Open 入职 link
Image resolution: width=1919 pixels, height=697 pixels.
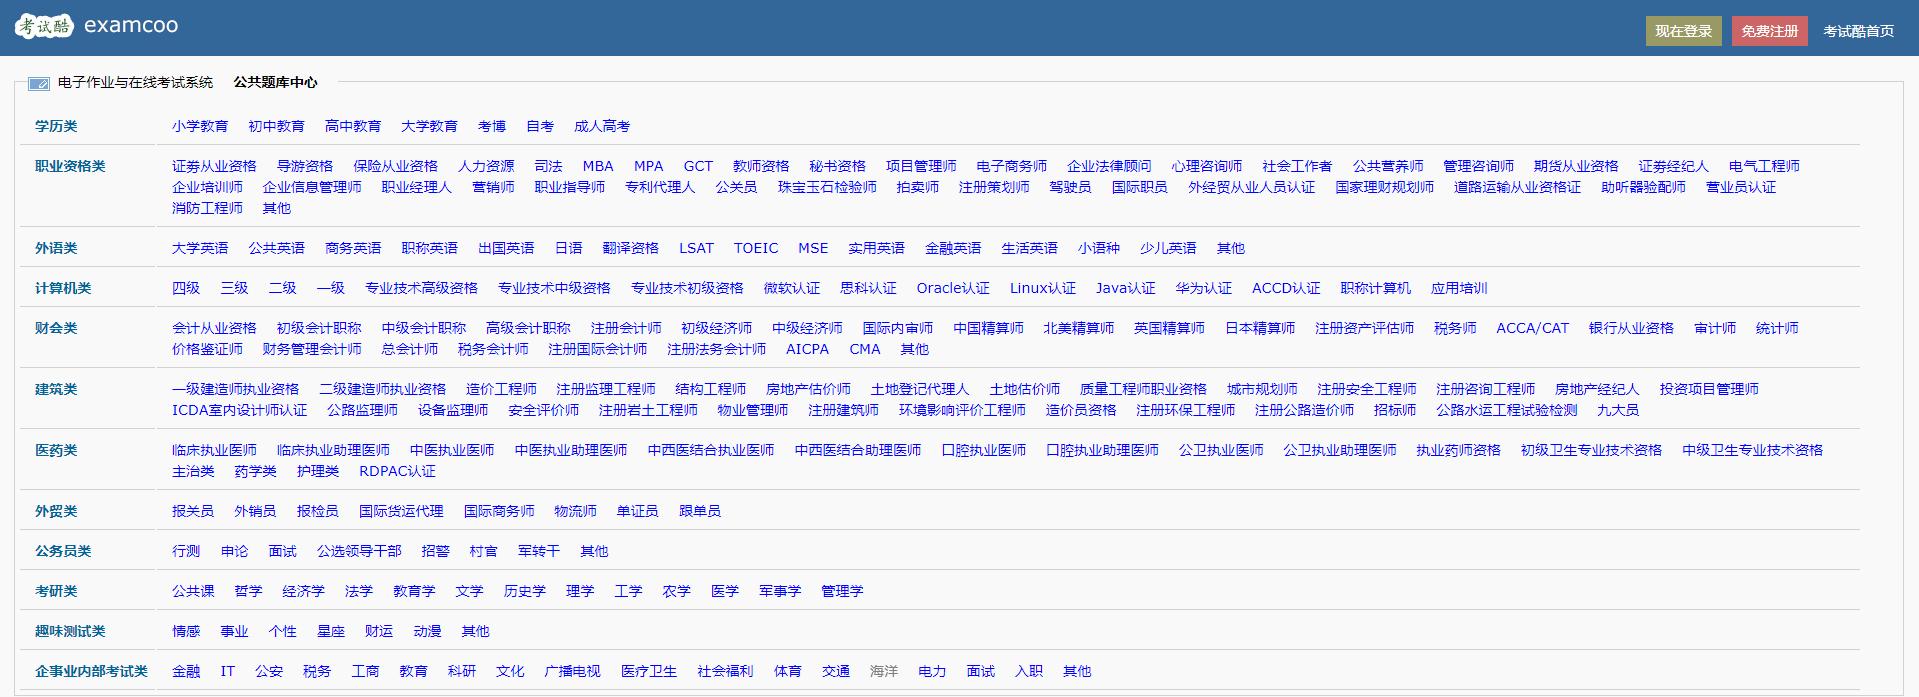tap(1029, 671)
